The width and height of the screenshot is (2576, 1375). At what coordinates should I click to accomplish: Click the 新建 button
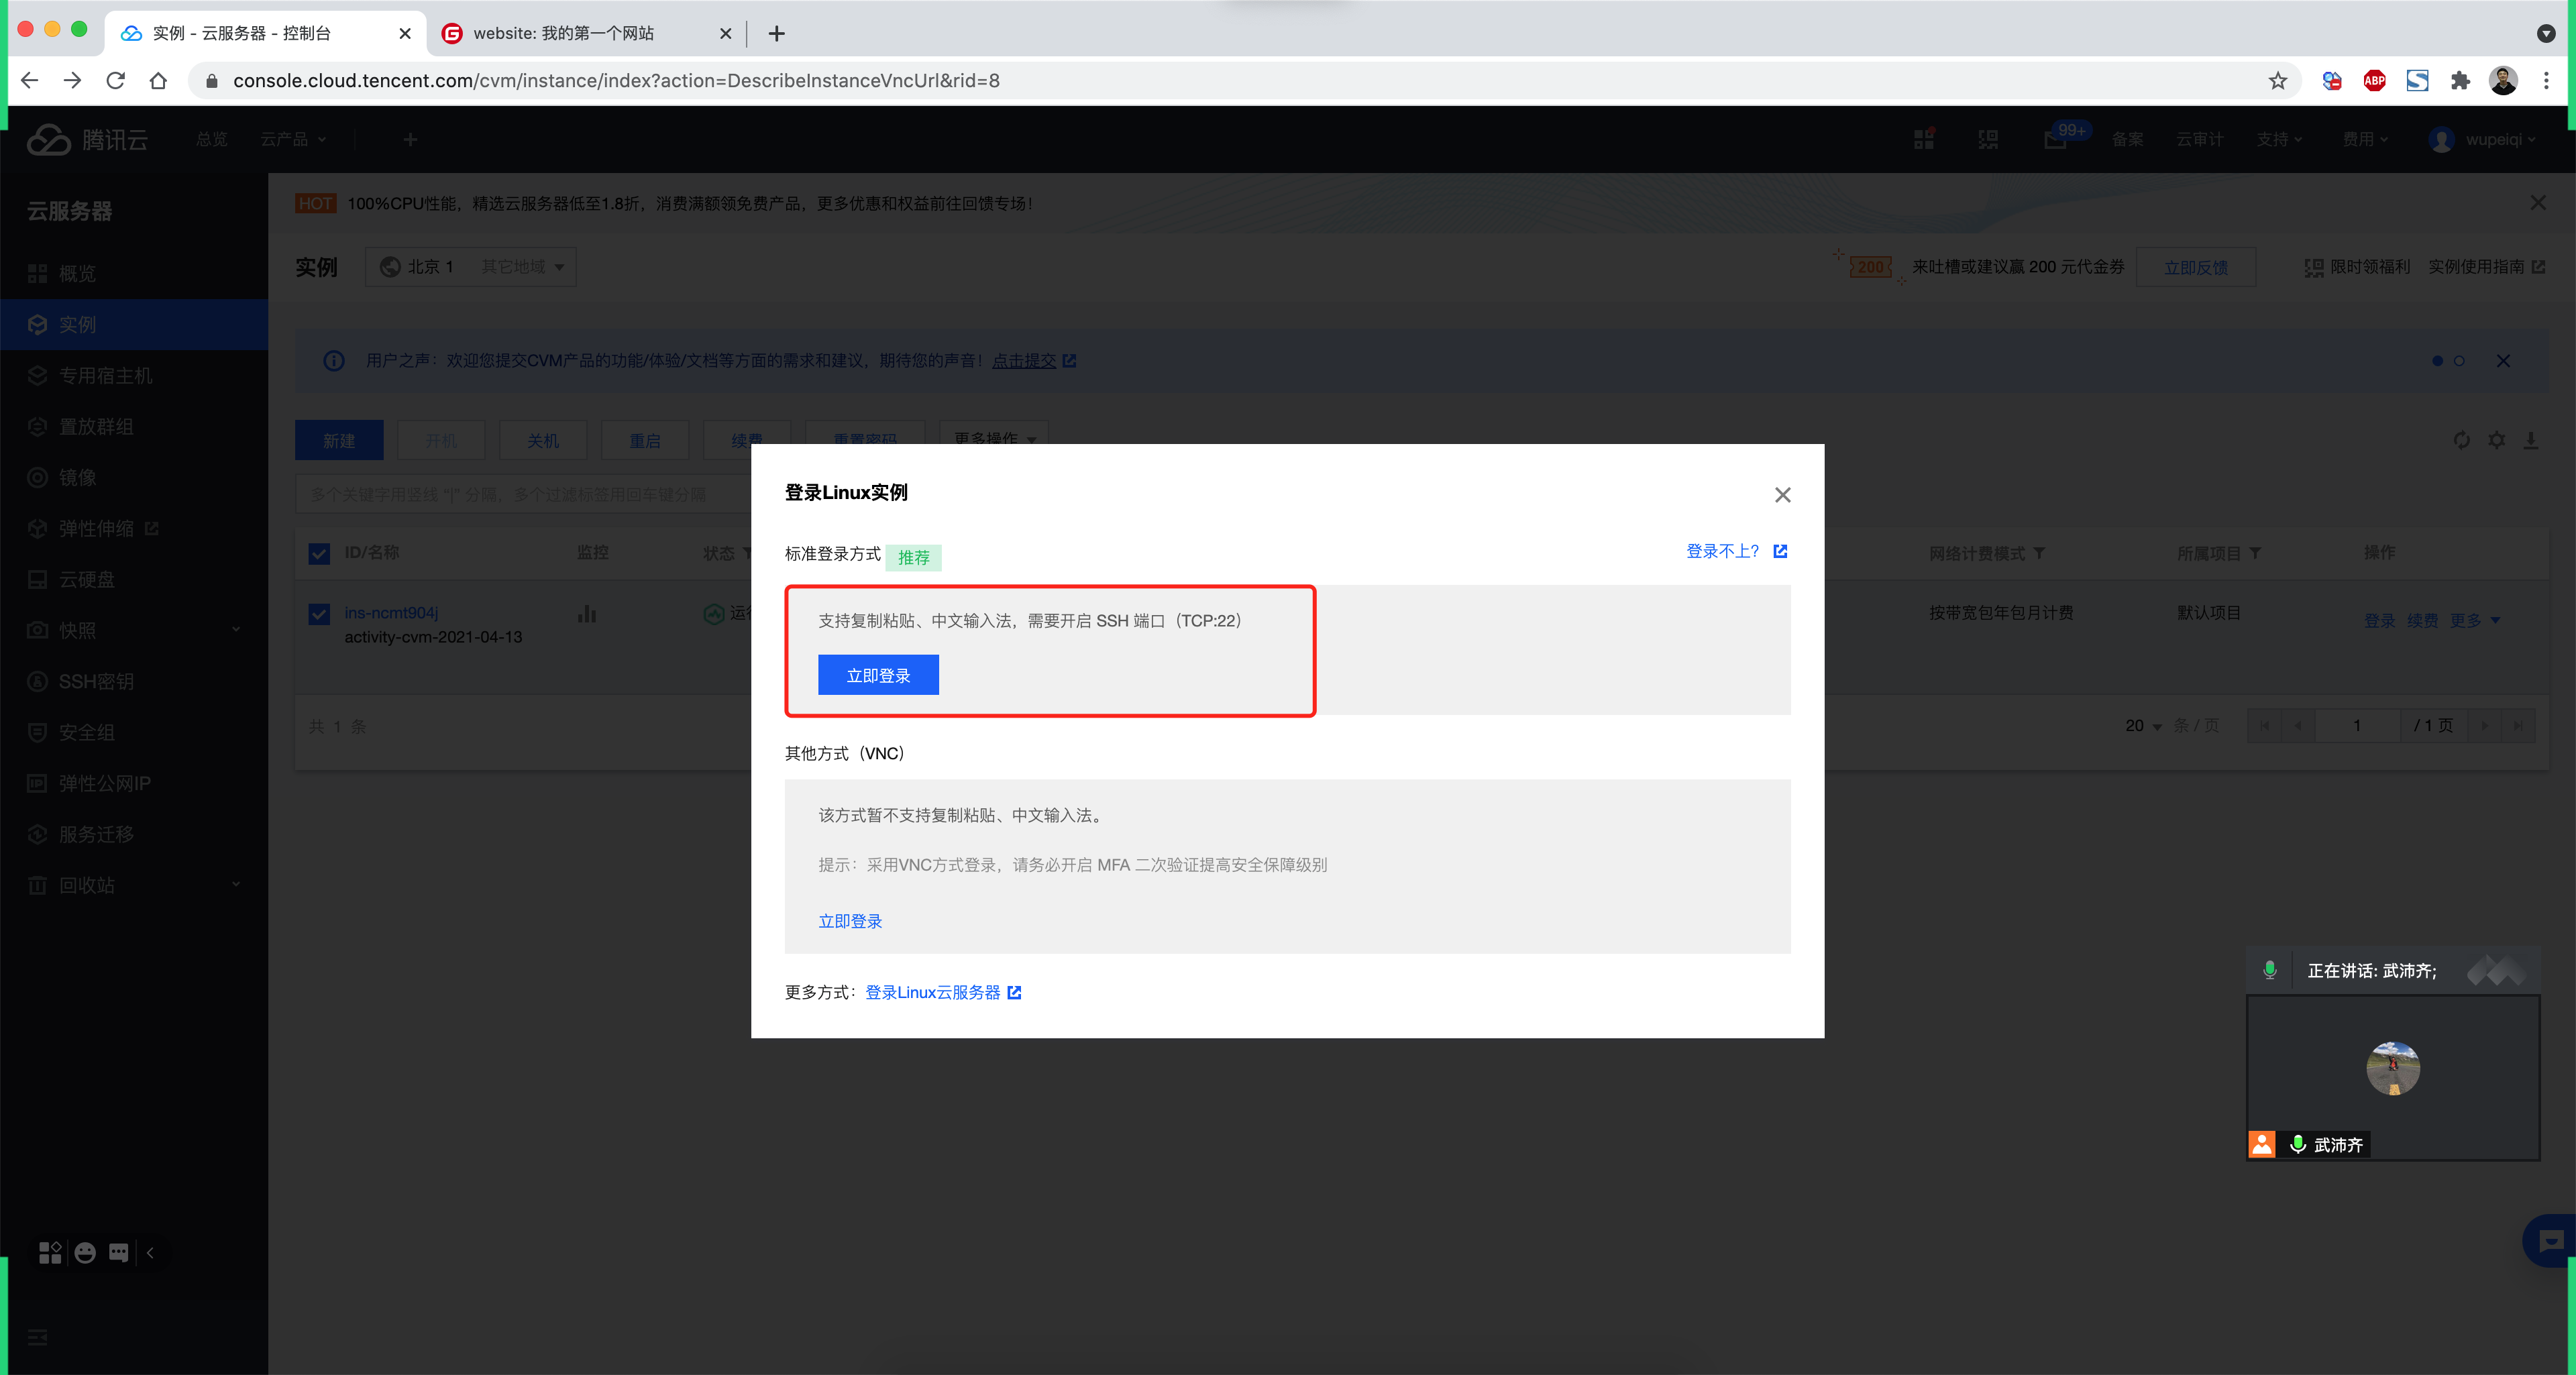[339, 440]
